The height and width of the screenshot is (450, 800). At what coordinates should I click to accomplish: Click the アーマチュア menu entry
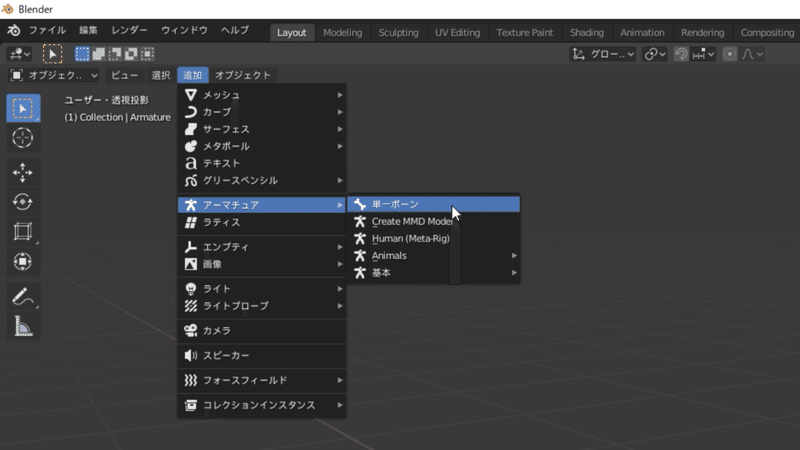(262, 205)
